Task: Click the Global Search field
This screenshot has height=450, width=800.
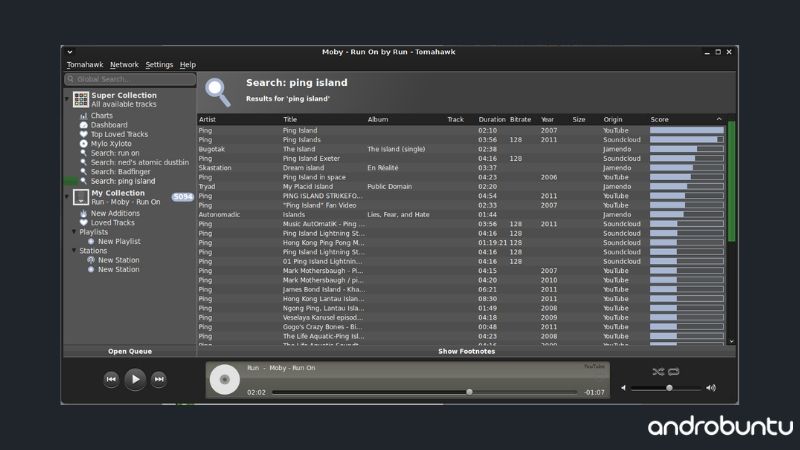Action: pos(130,79)
